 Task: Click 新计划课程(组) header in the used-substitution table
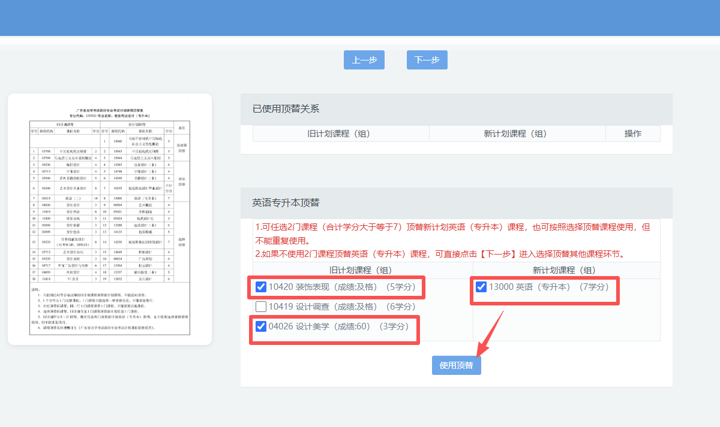click(515, 133)
